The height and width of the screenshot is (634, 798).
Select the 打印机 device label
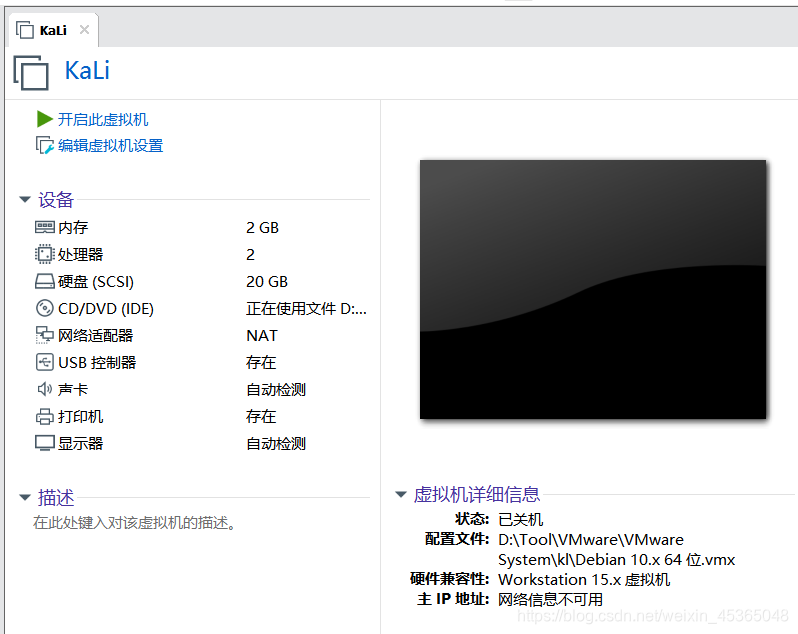[80, 417]
